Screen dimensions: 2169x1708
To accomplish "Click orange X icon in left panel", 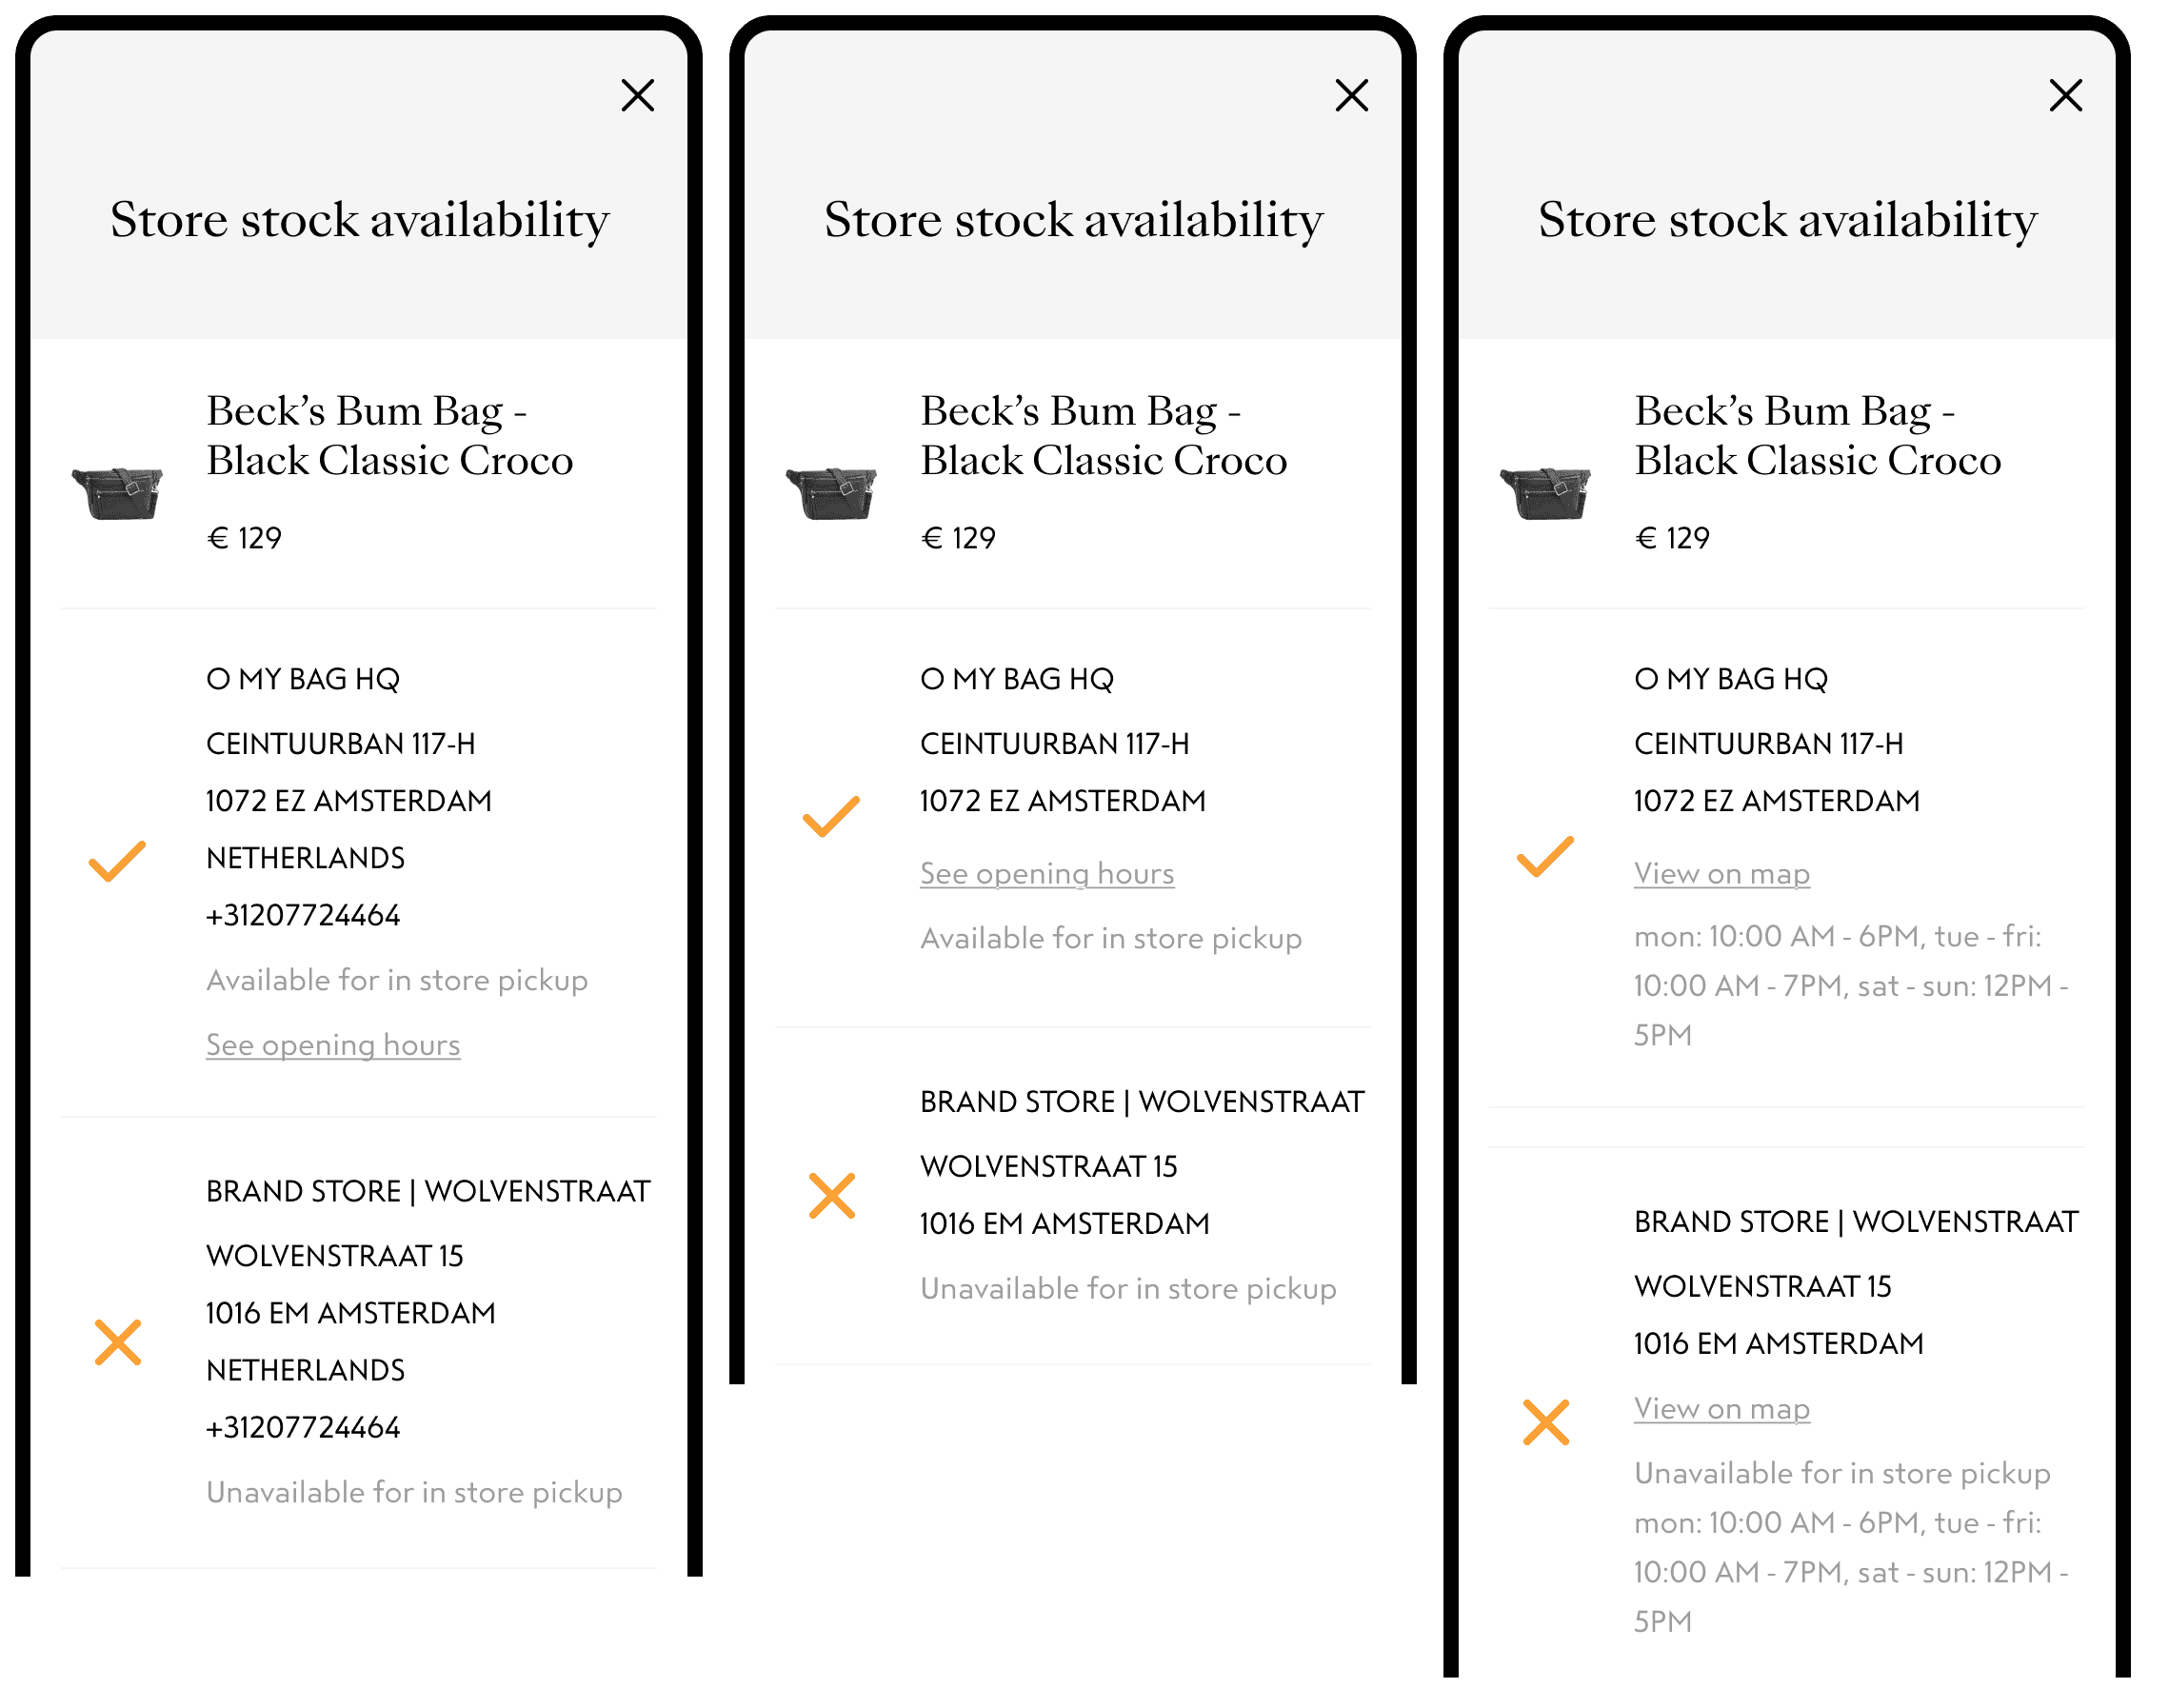I will pyautogui.click(x=118, y=1342).
